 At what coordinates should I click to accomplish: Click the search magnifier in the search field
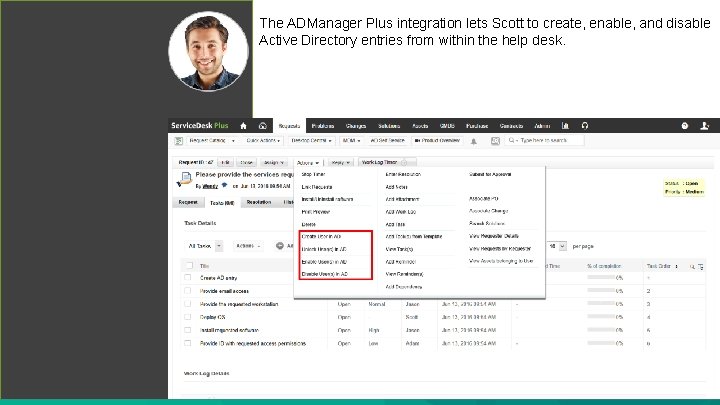point(512,141)
